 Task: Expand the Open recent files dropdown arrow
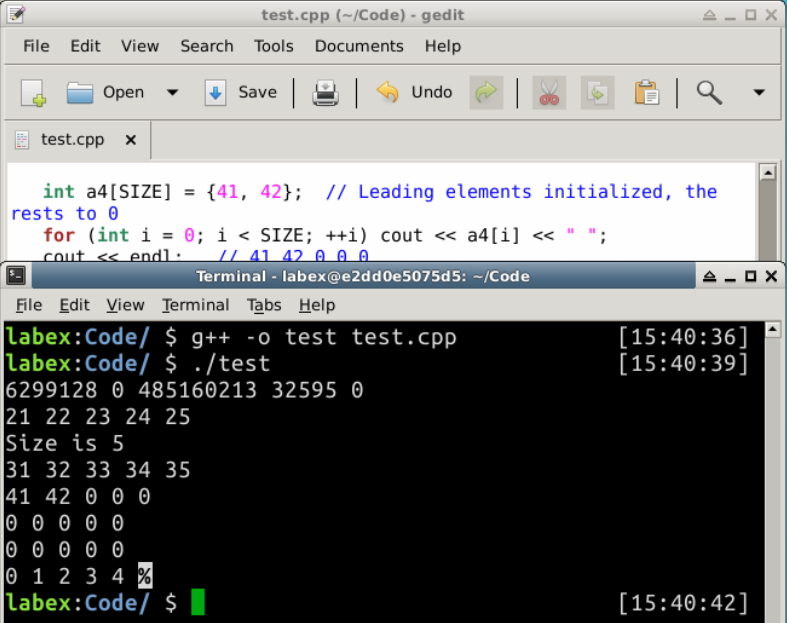[x=172, y=93]
